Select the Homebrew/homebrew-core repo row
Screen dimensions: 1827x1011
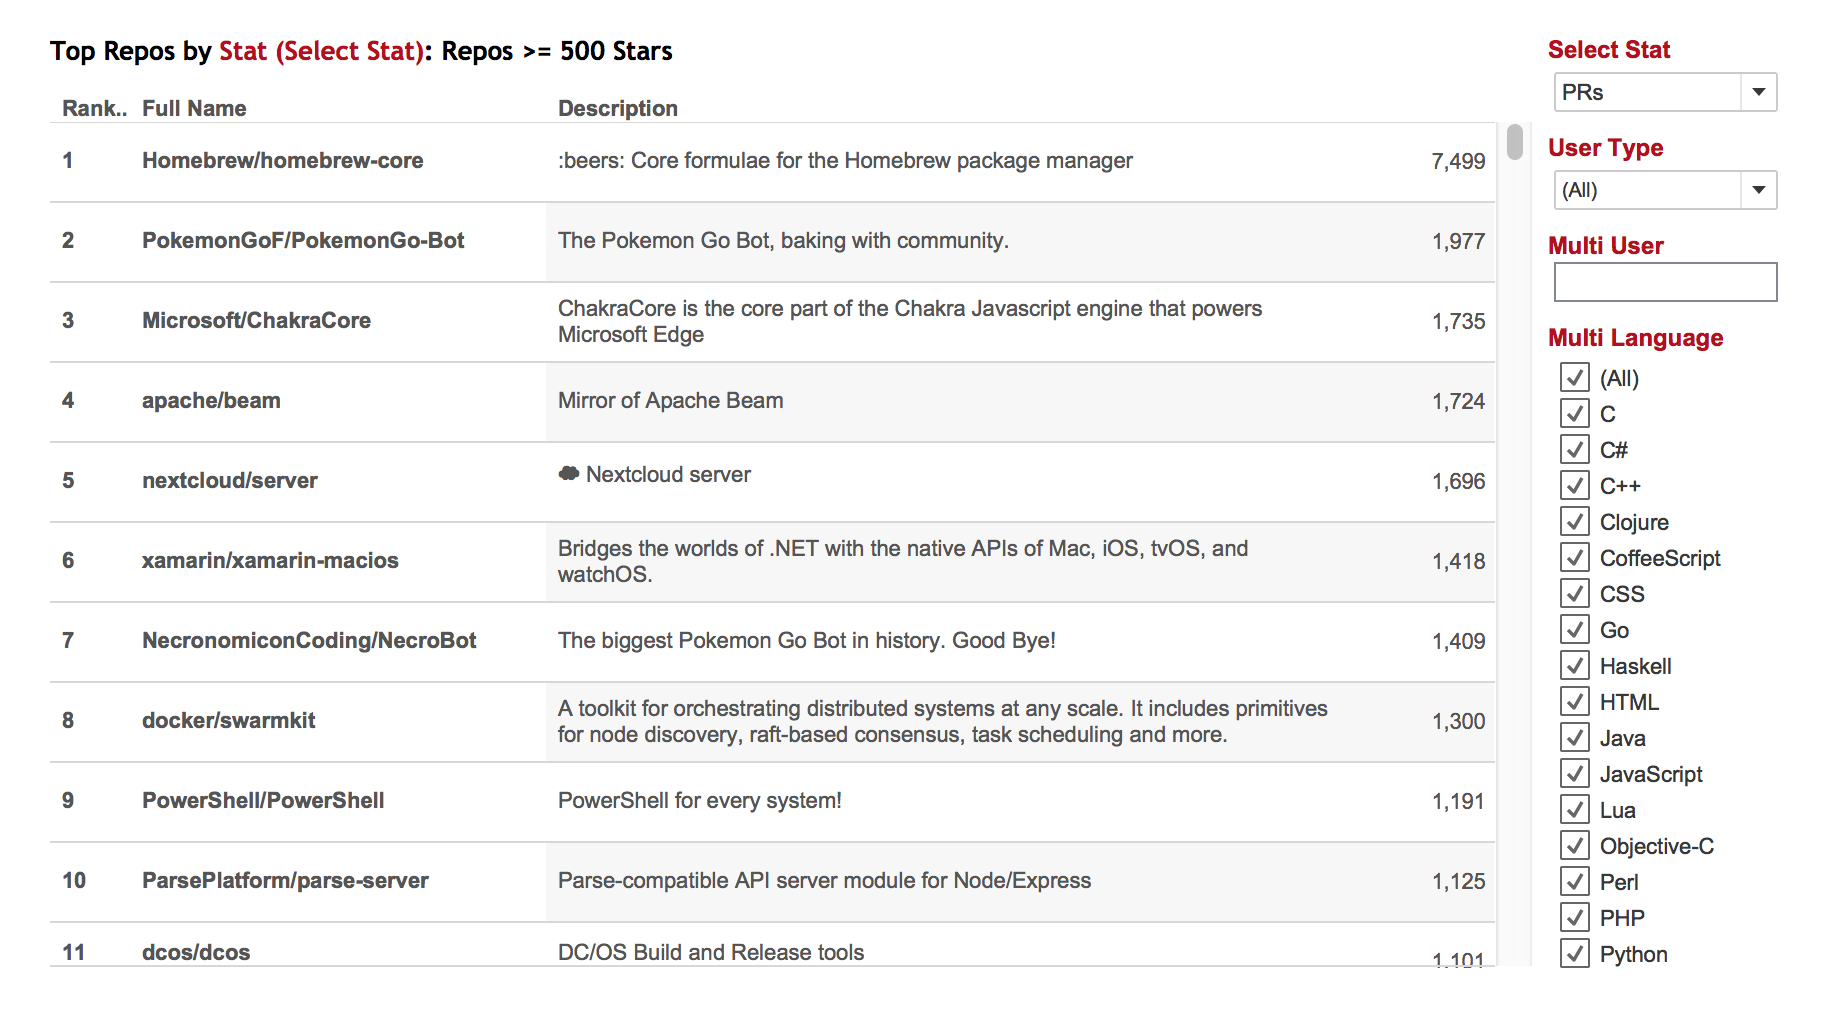pyautogui.click(x=772, y=161)
